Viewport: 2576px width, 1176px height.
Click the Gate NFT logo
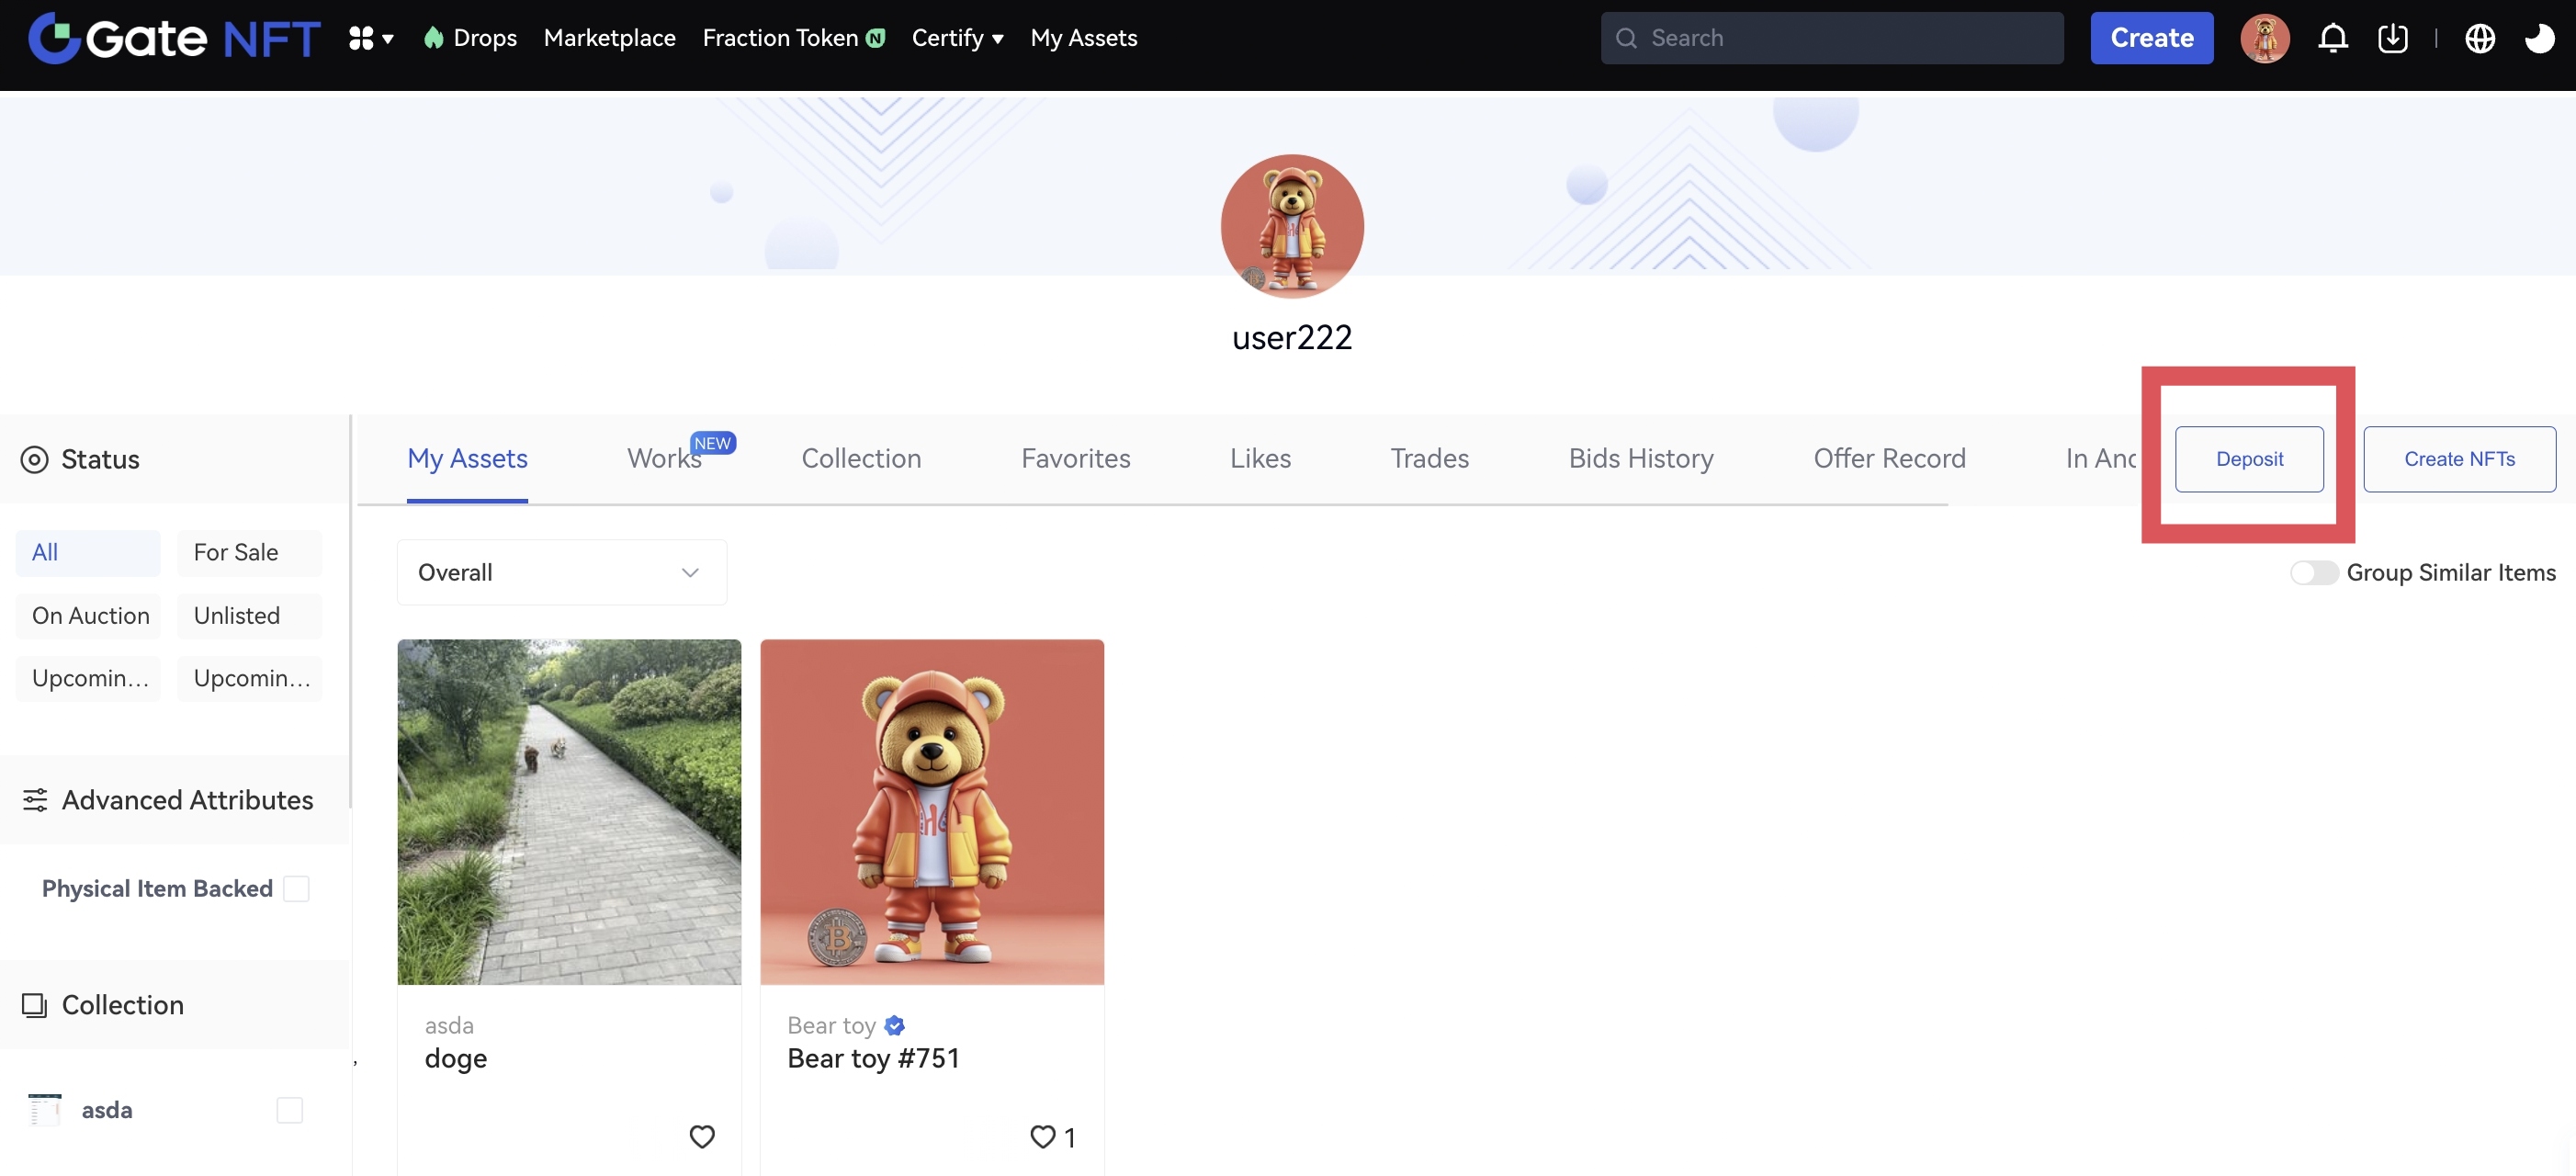tap(173, 38)
